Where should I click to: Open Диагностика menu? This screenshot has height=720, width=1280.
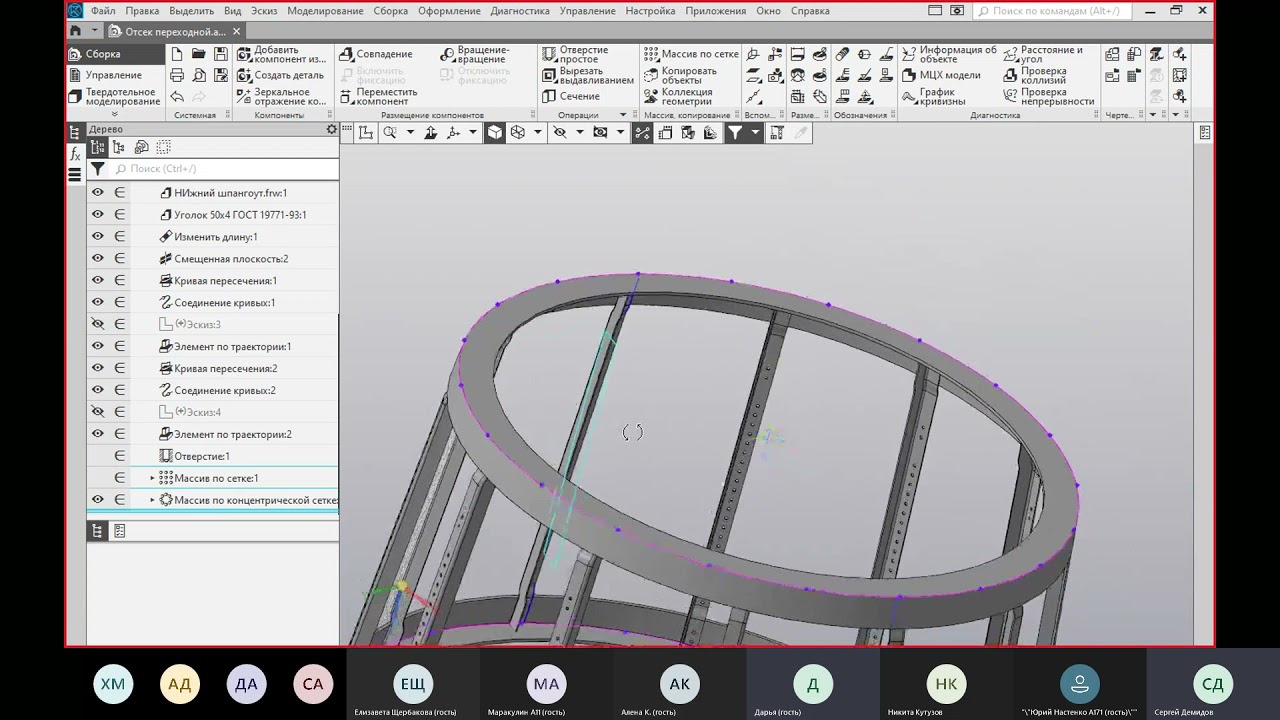520,11
